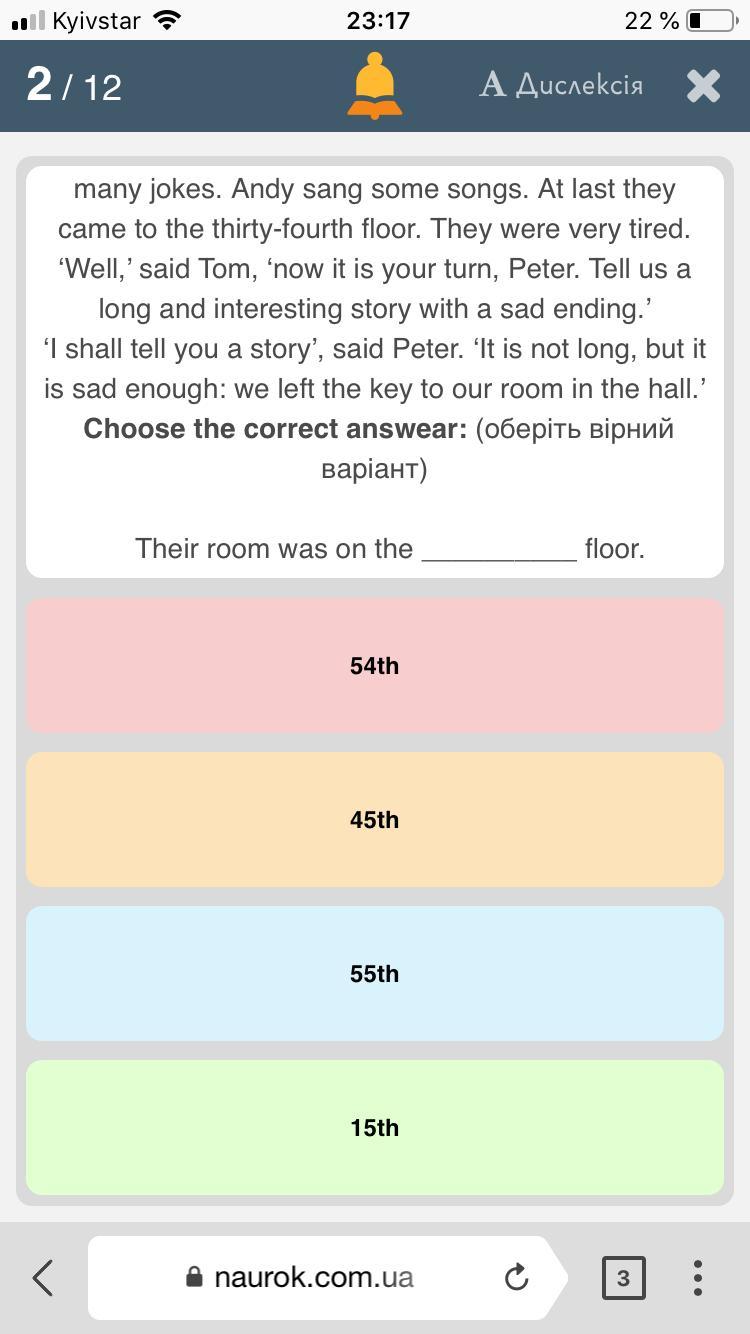Go back using the browser back arrow

tap(43, 1277)
